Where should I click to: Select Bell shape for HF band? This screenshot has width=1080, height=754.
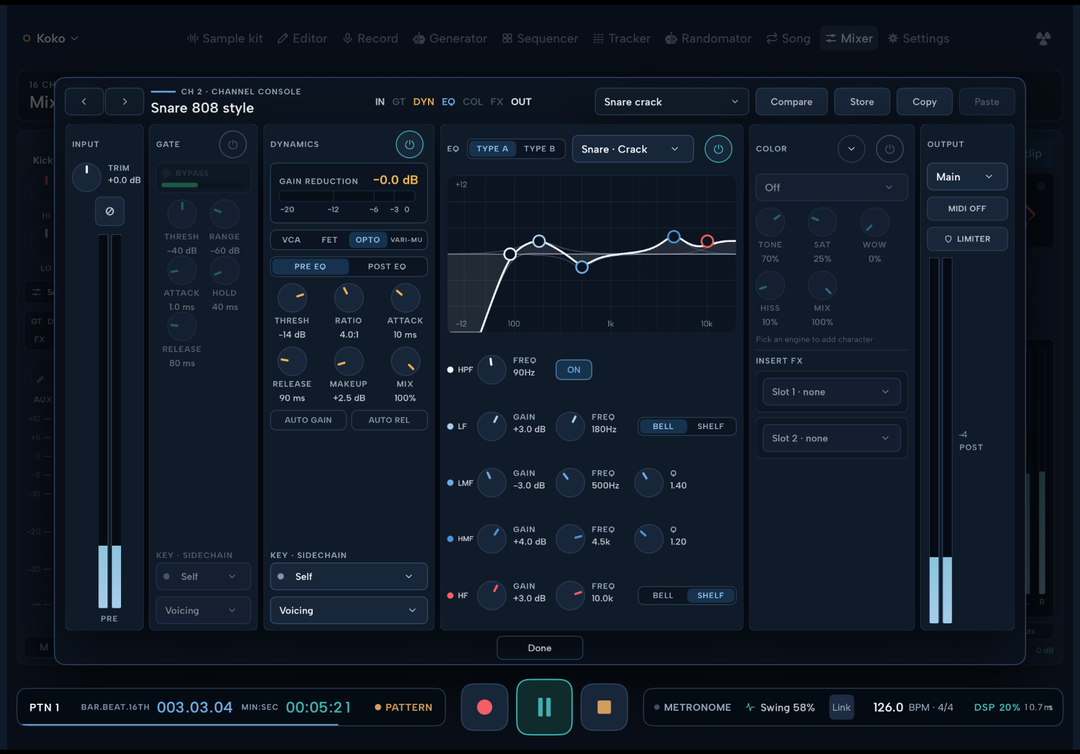(663, 596)
